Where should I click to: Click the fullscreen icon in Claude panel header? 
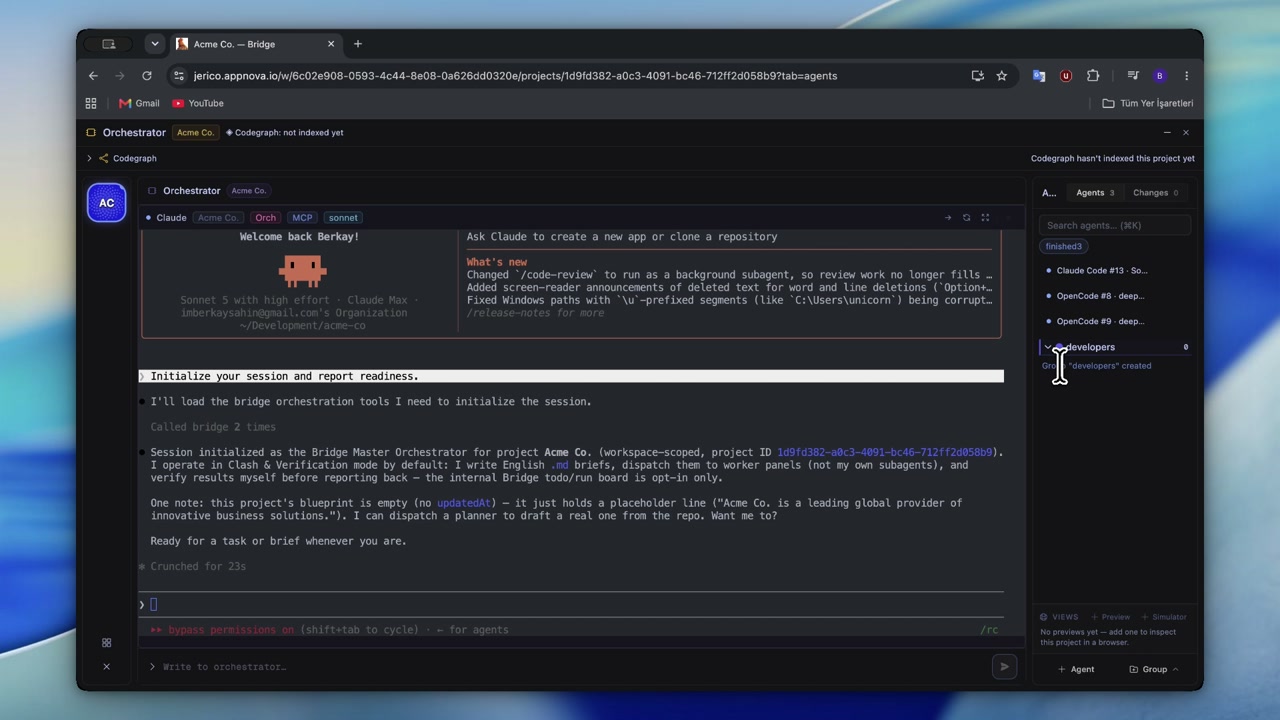pyautogui.click(x=985, y=217)
